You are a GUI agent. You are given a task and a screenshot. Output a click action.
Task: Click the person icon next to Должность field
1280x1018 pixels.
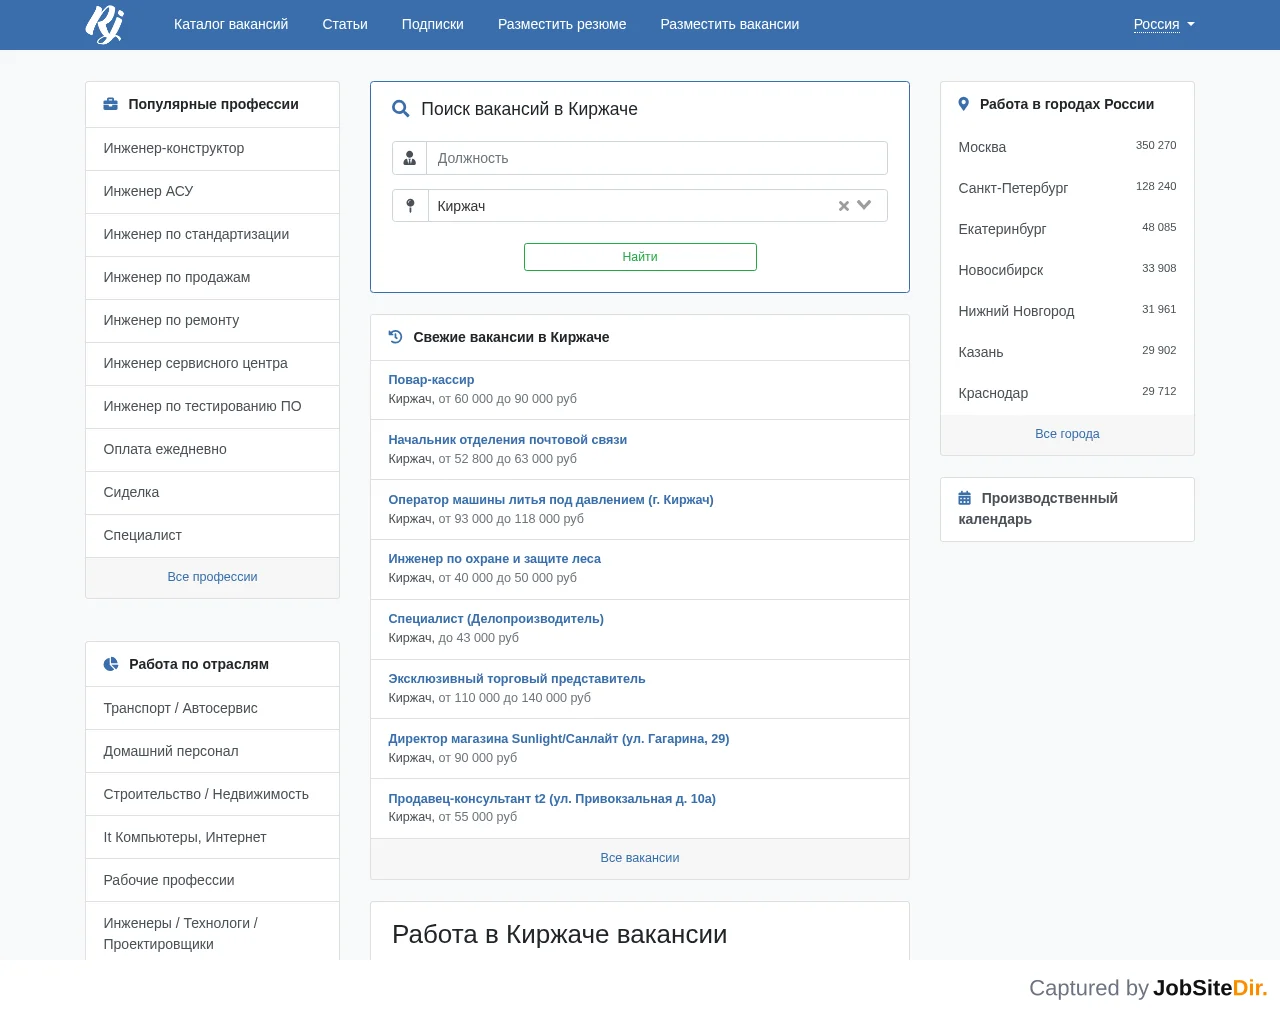click(x=410, y=158)
